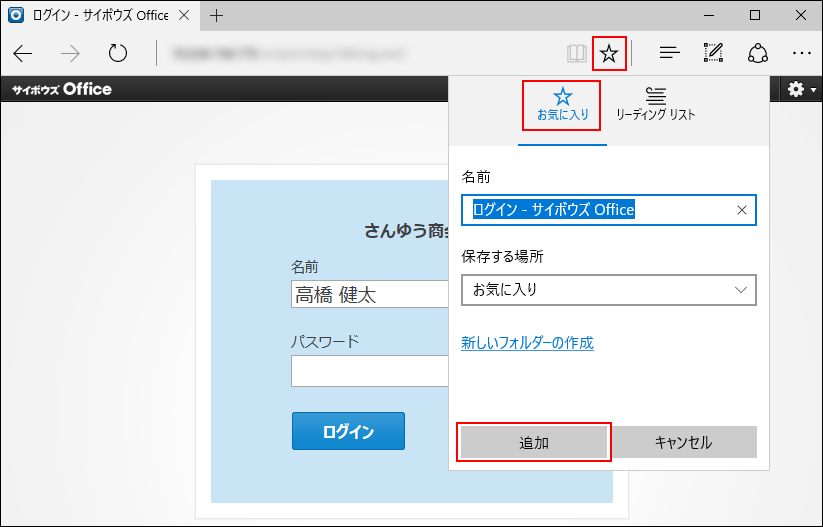Click the 追加 button
This screenshot has height=527, width=823.
pyautogui.click(x=534, y=442)
